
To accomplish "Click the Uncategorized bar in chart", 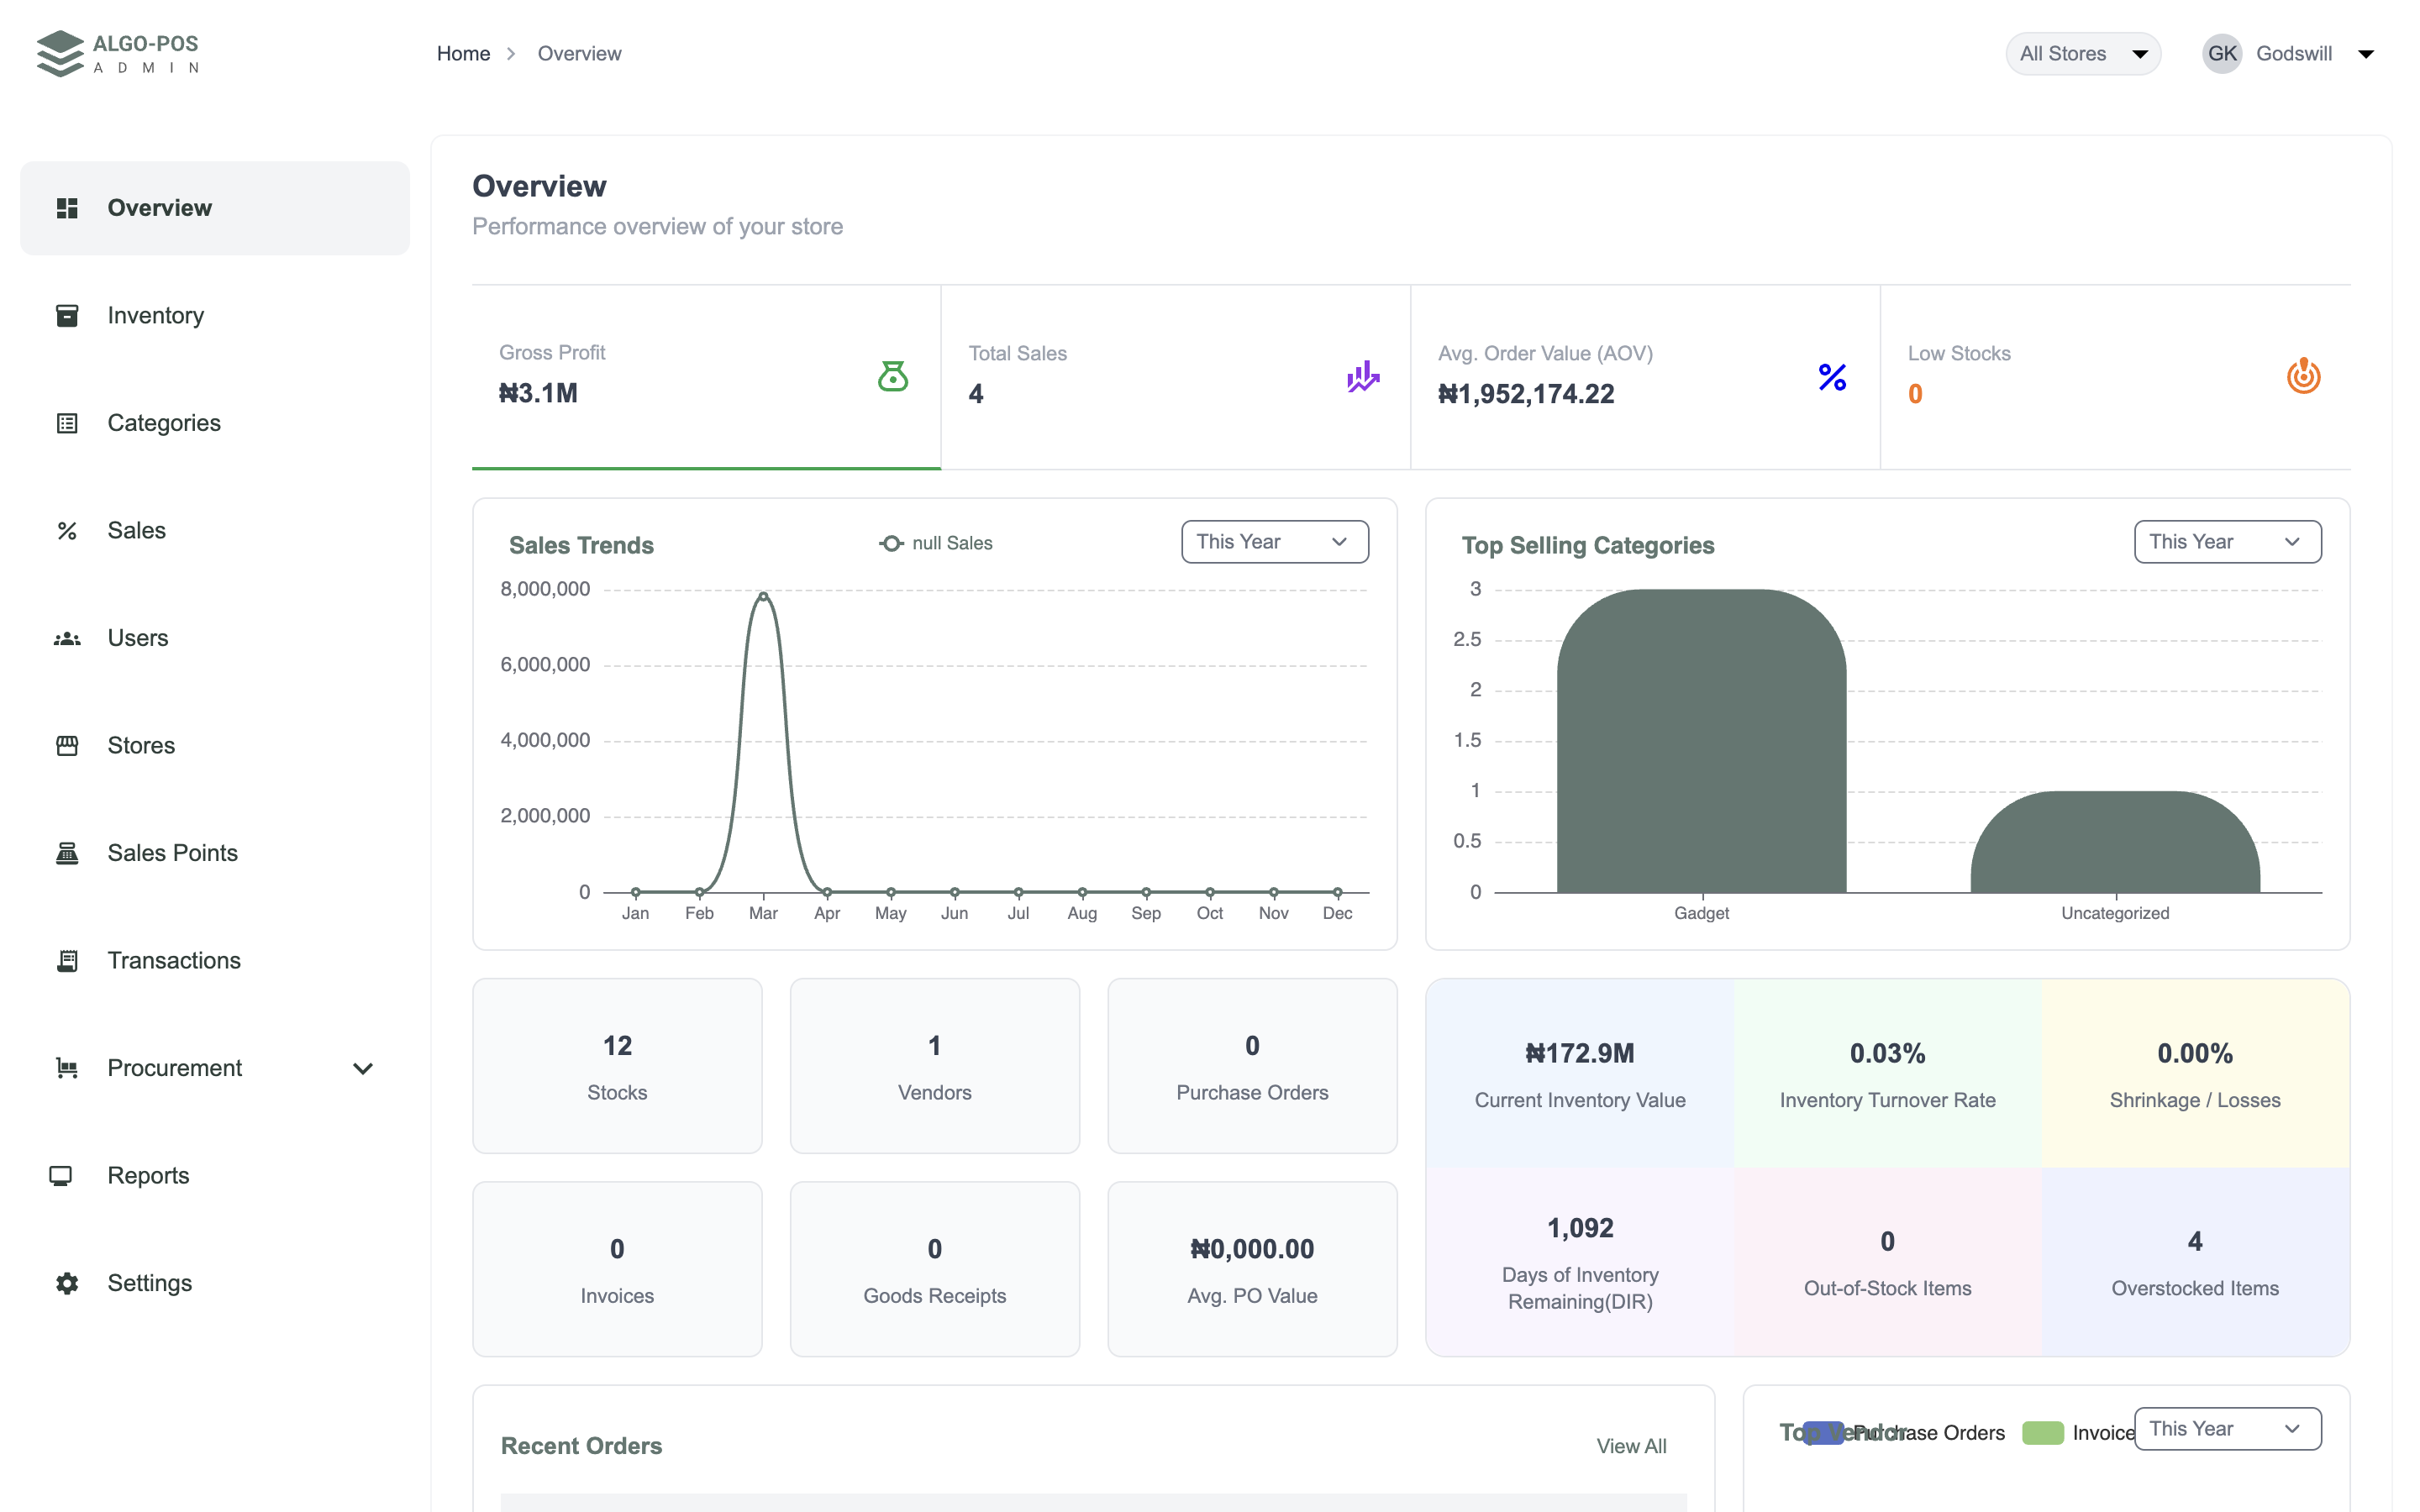I will coord(2115,842).
